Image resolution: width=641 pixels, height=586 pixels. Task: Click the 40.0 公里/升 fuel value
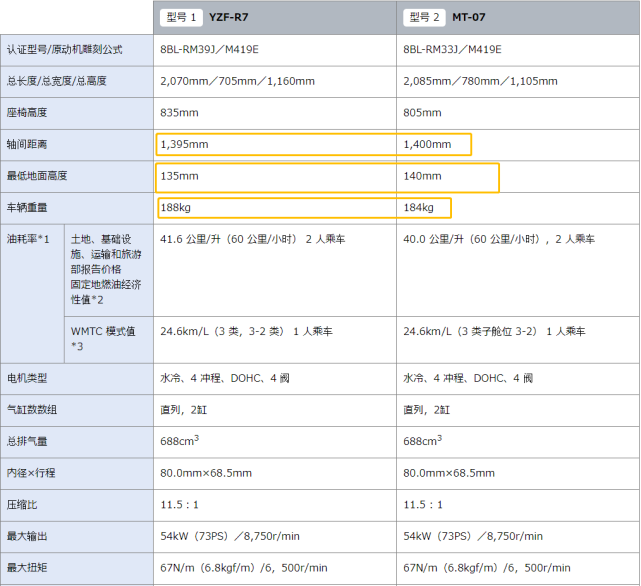tap(499, 239)
